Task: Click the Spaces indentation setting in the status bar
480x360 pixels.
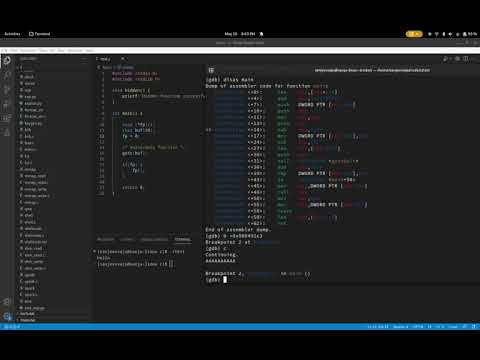Action: pyautogui.click(x=401, y=327)
